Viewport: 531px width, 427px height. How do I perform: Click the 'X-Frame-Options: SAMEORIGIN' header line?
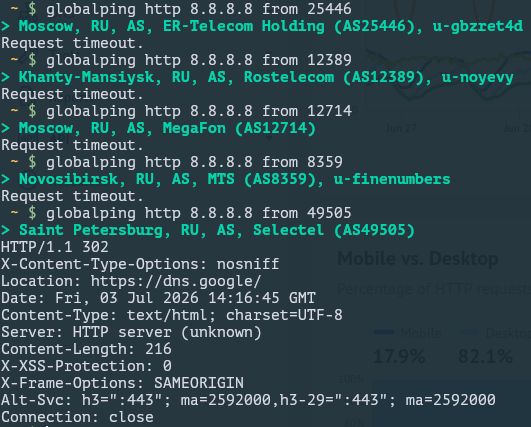(x=122, y=383)
